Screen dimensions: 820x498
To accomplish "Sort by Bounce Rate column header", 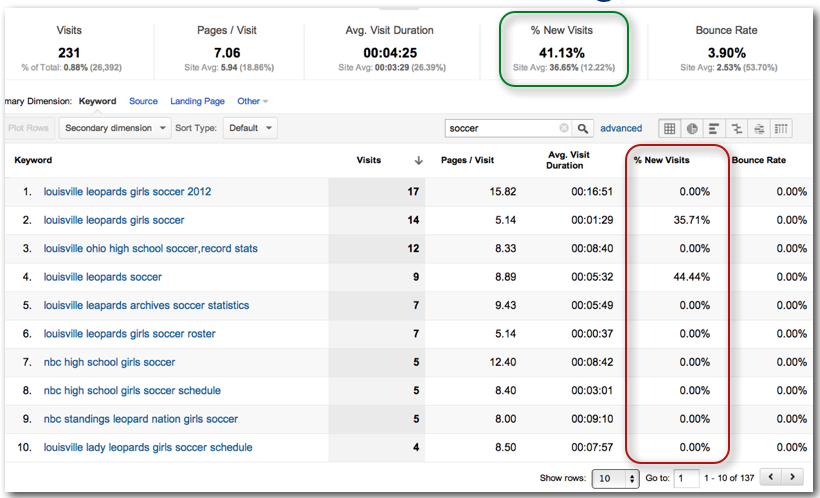I will pos(759,160).
